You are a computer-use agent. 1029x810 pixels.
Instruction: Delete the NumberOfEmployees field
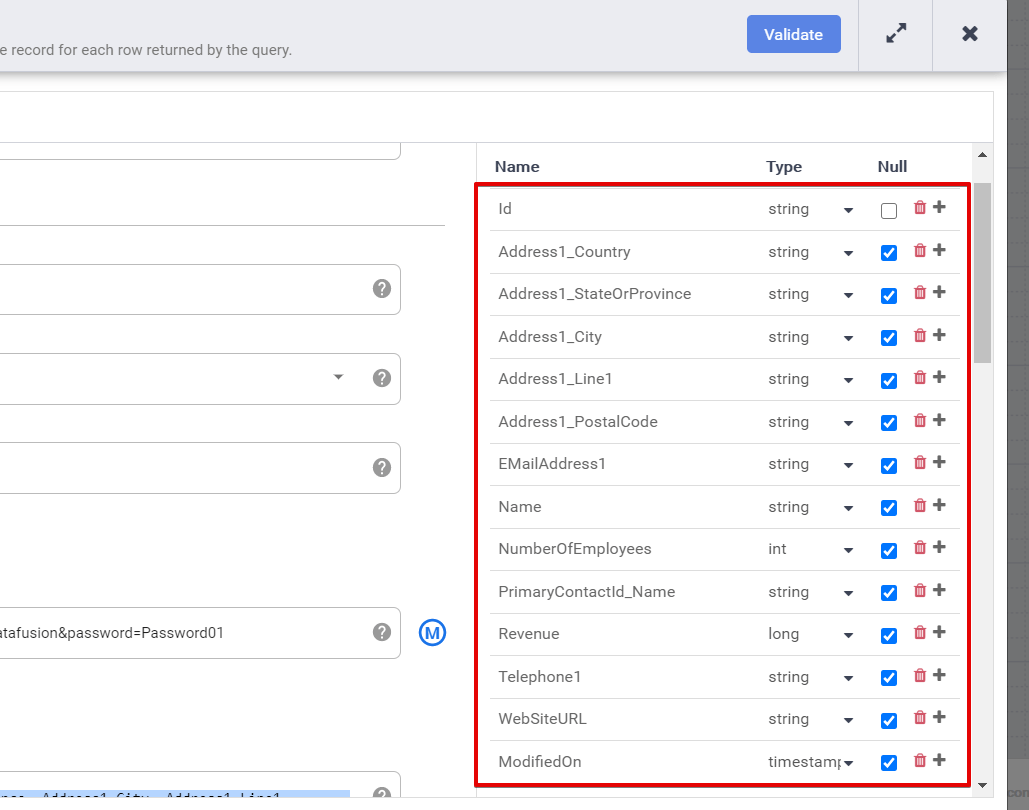(x=919, y=547)
